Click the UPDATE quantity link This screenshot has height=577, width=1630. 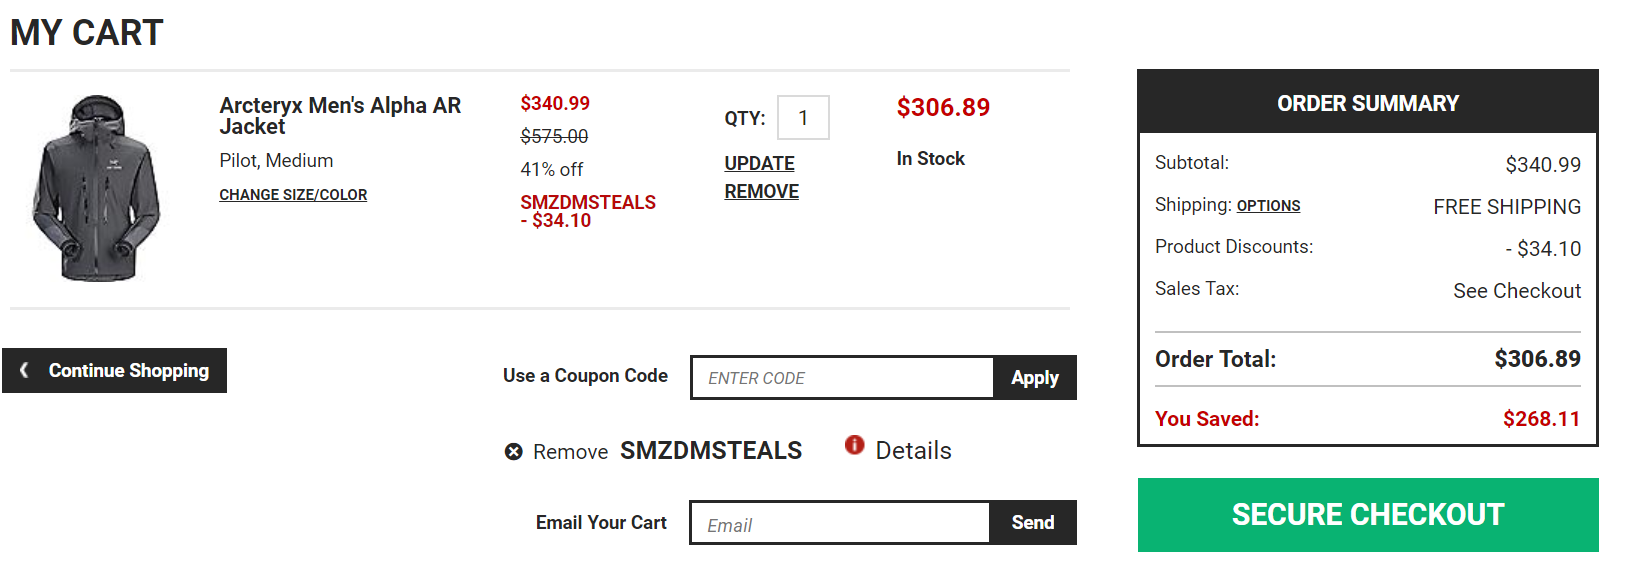coord(759,163)
